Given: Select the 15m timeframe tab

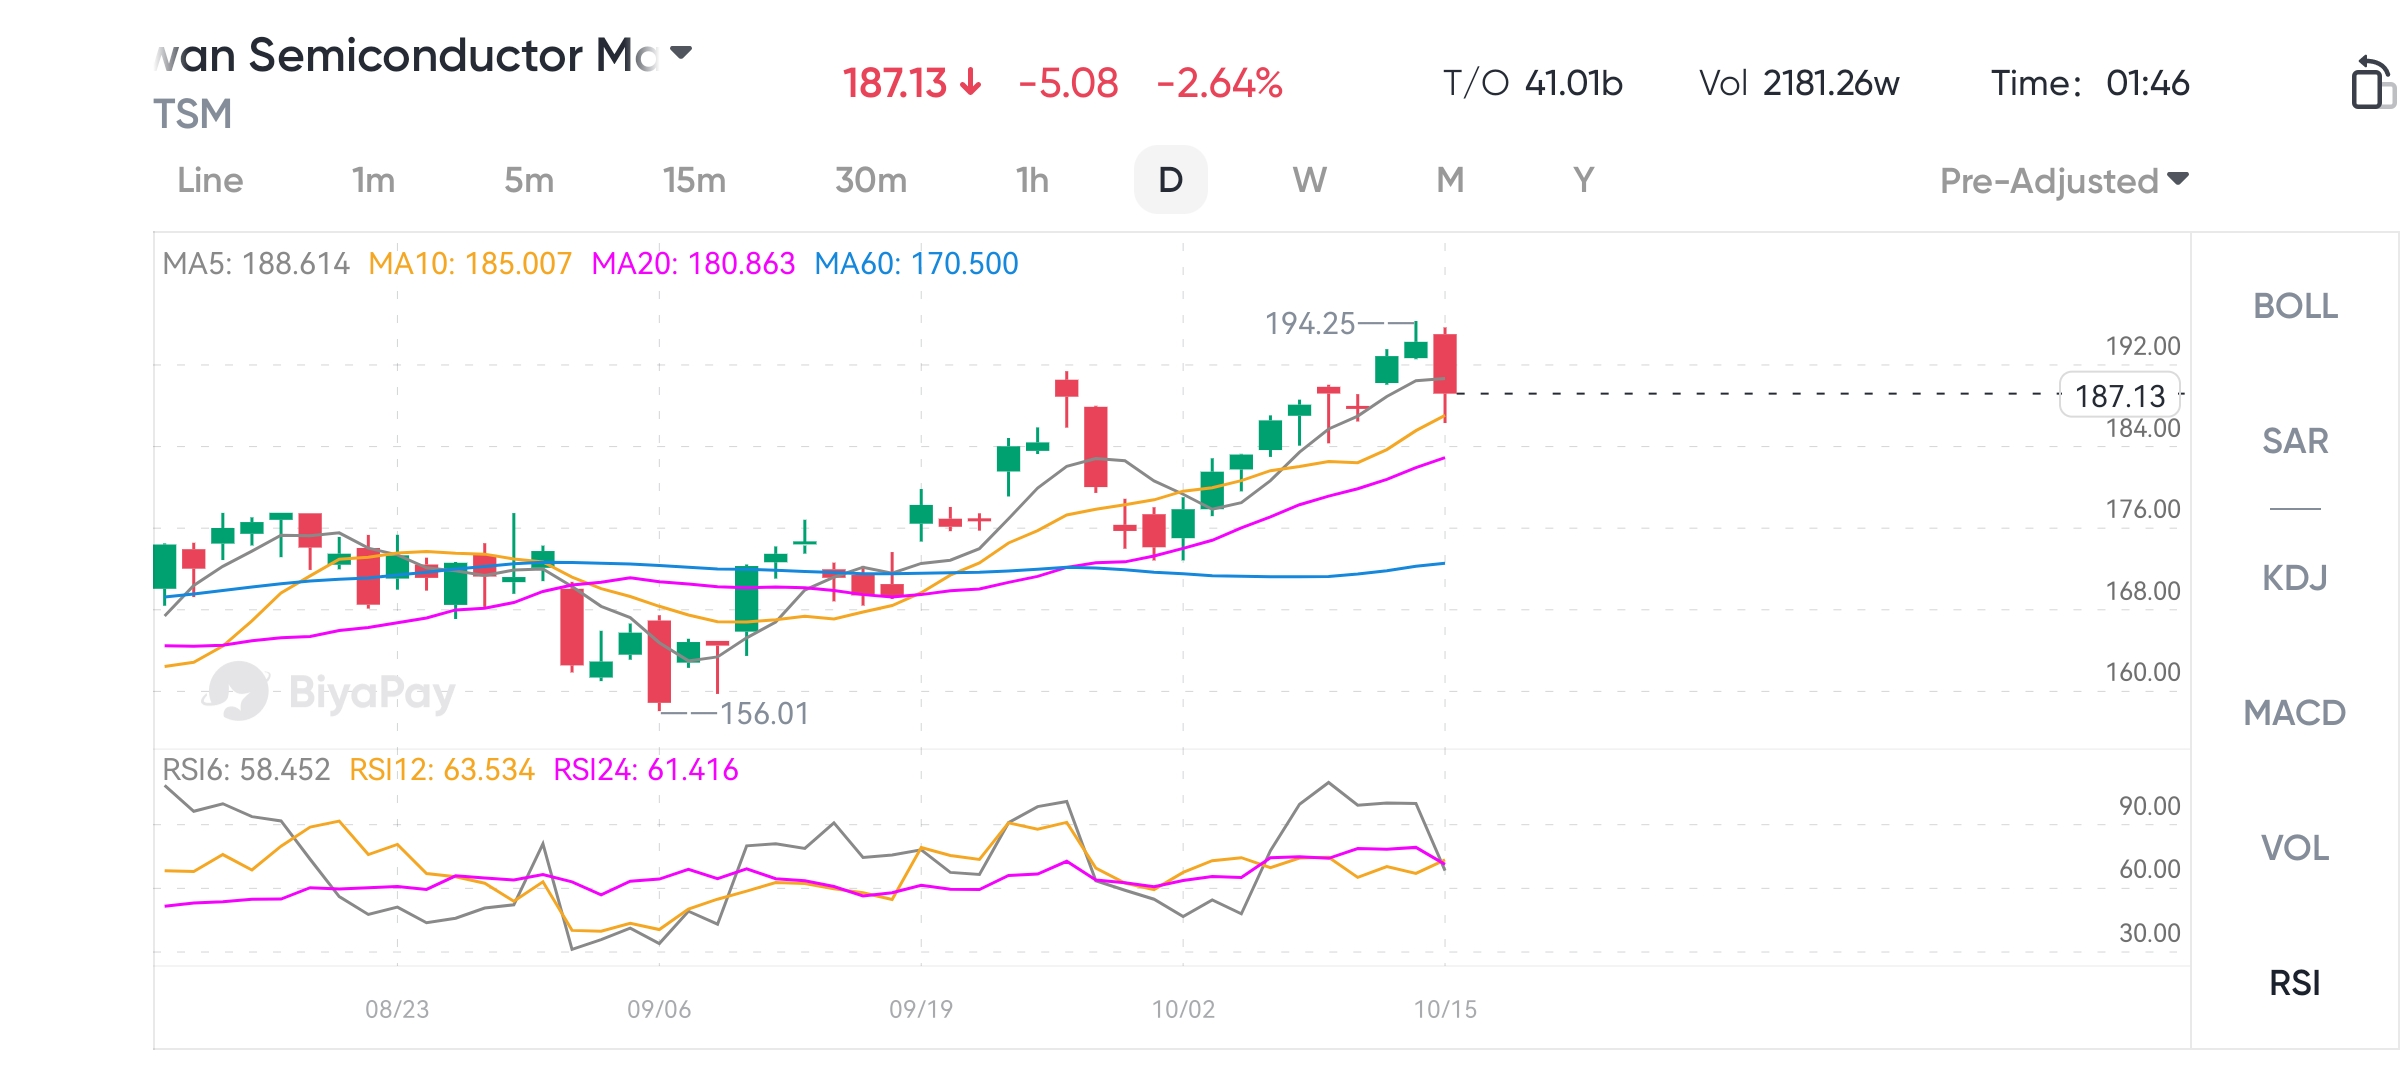Looking at the screenshot, I should click(x=694, y=180).
